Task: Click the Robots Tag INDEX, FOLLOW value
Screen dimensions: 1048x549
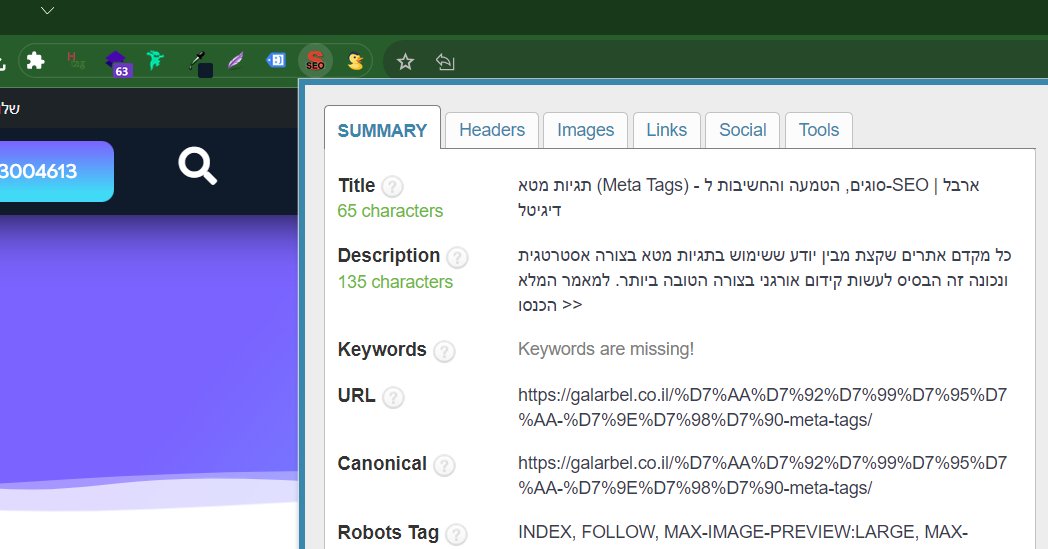Action: tap(743, 532)
